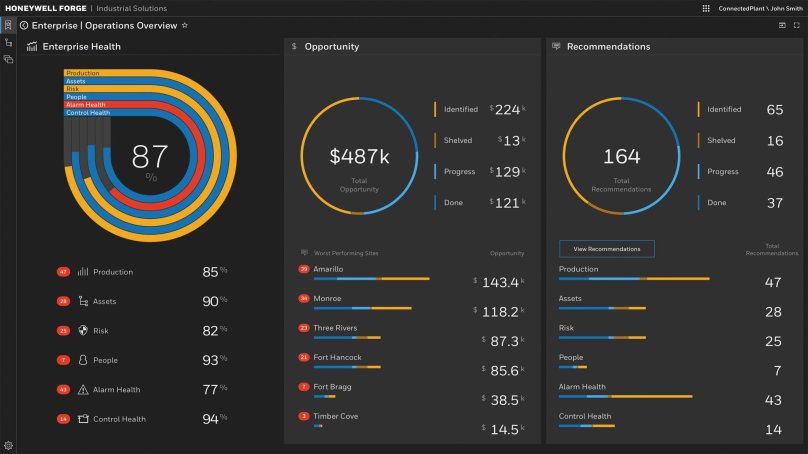The image size is (808, 454).
Task: Click the Risk shield icon
Action: click(83, 331)
